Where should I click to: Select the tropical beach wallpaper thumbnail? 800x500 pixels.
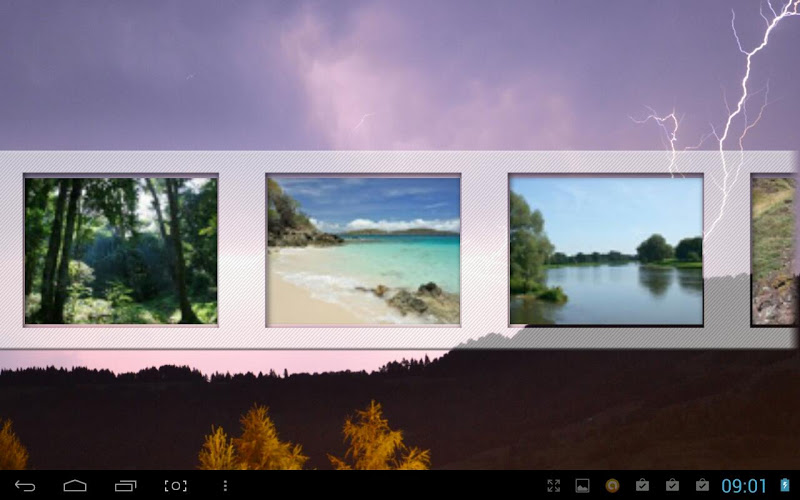coord(363,250)
